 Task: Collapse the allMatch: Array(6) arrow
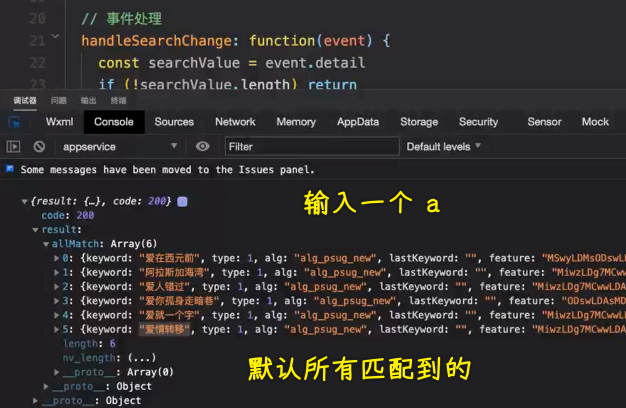[x=46, y=244]
